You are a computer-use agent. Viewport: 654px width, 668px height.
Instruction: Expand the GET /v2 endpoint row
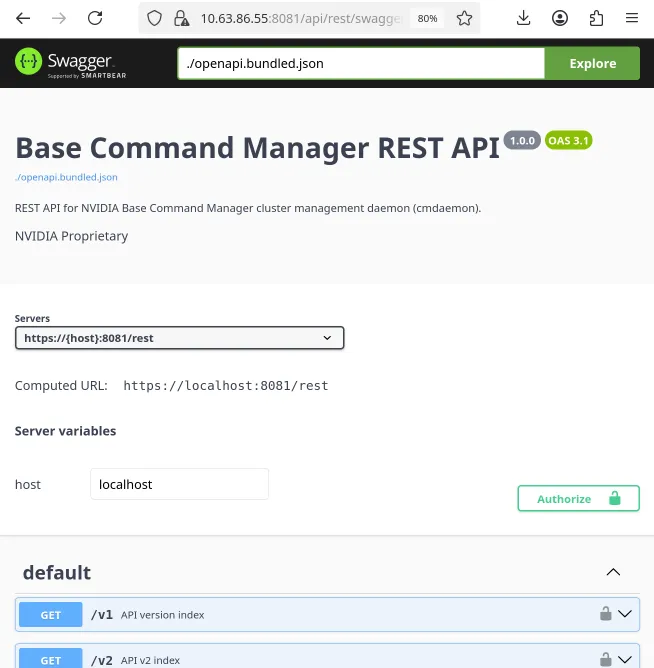[327, 656]
